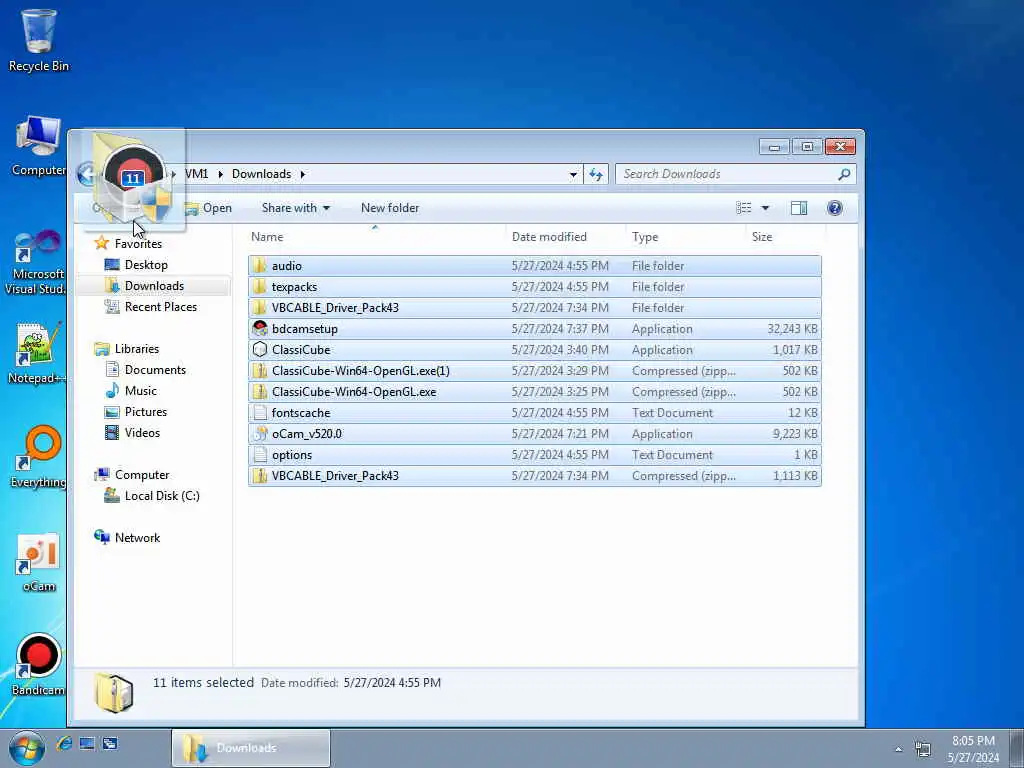This screenshot has width=1024, height=768.
Task: Select the Computer desktop icon
Action: [x=39, y=145]
